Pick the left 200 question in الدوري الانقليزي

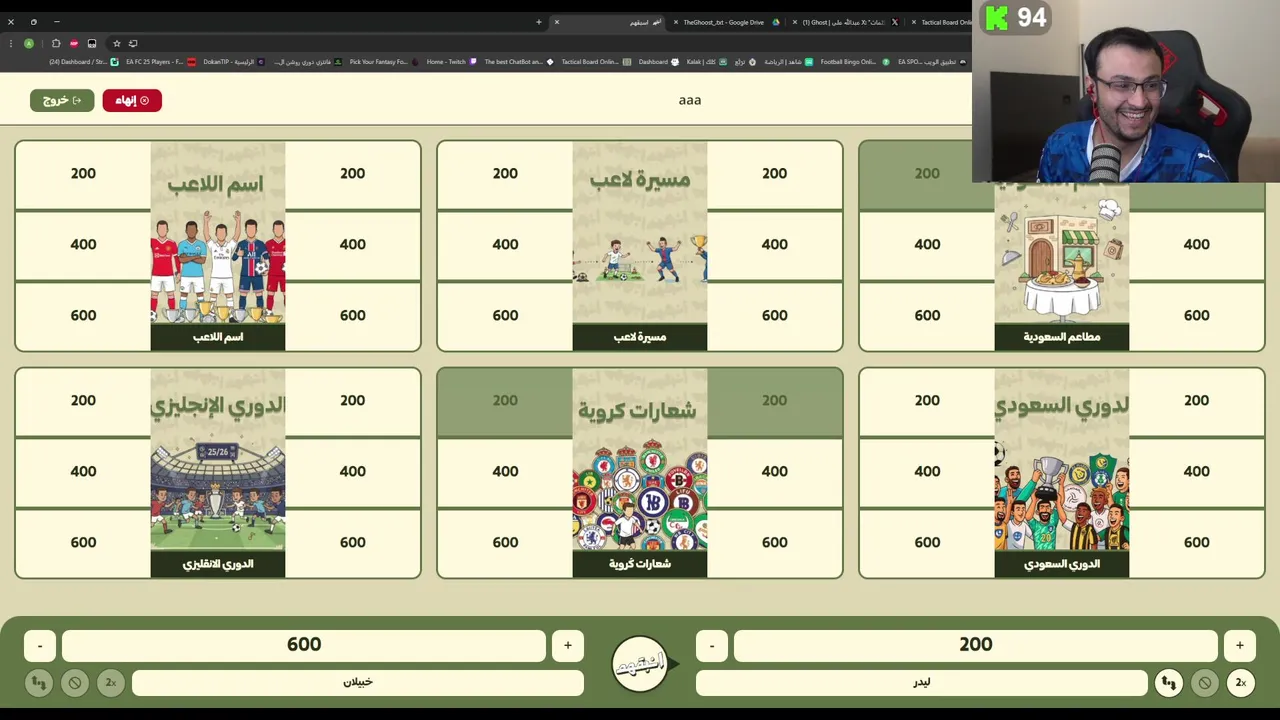click(83, 401)
